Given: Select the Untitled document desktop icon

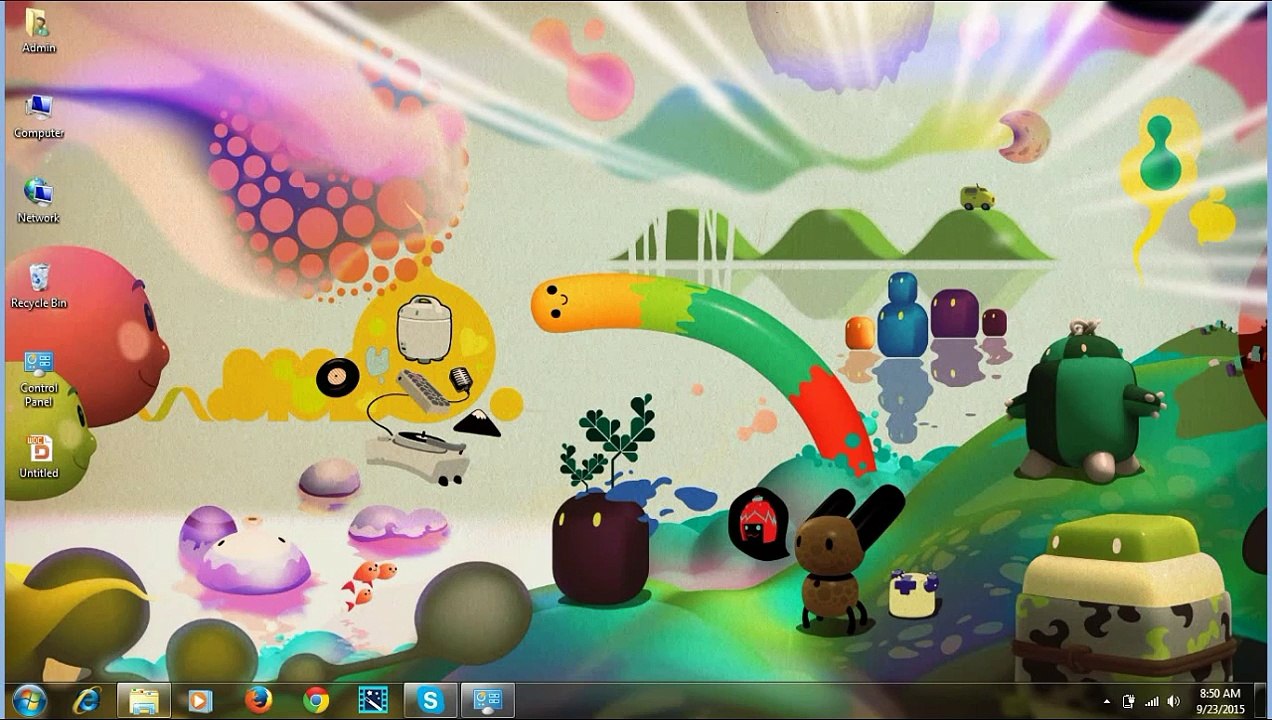Looking at the screenshot, I should tap(39, 456).
